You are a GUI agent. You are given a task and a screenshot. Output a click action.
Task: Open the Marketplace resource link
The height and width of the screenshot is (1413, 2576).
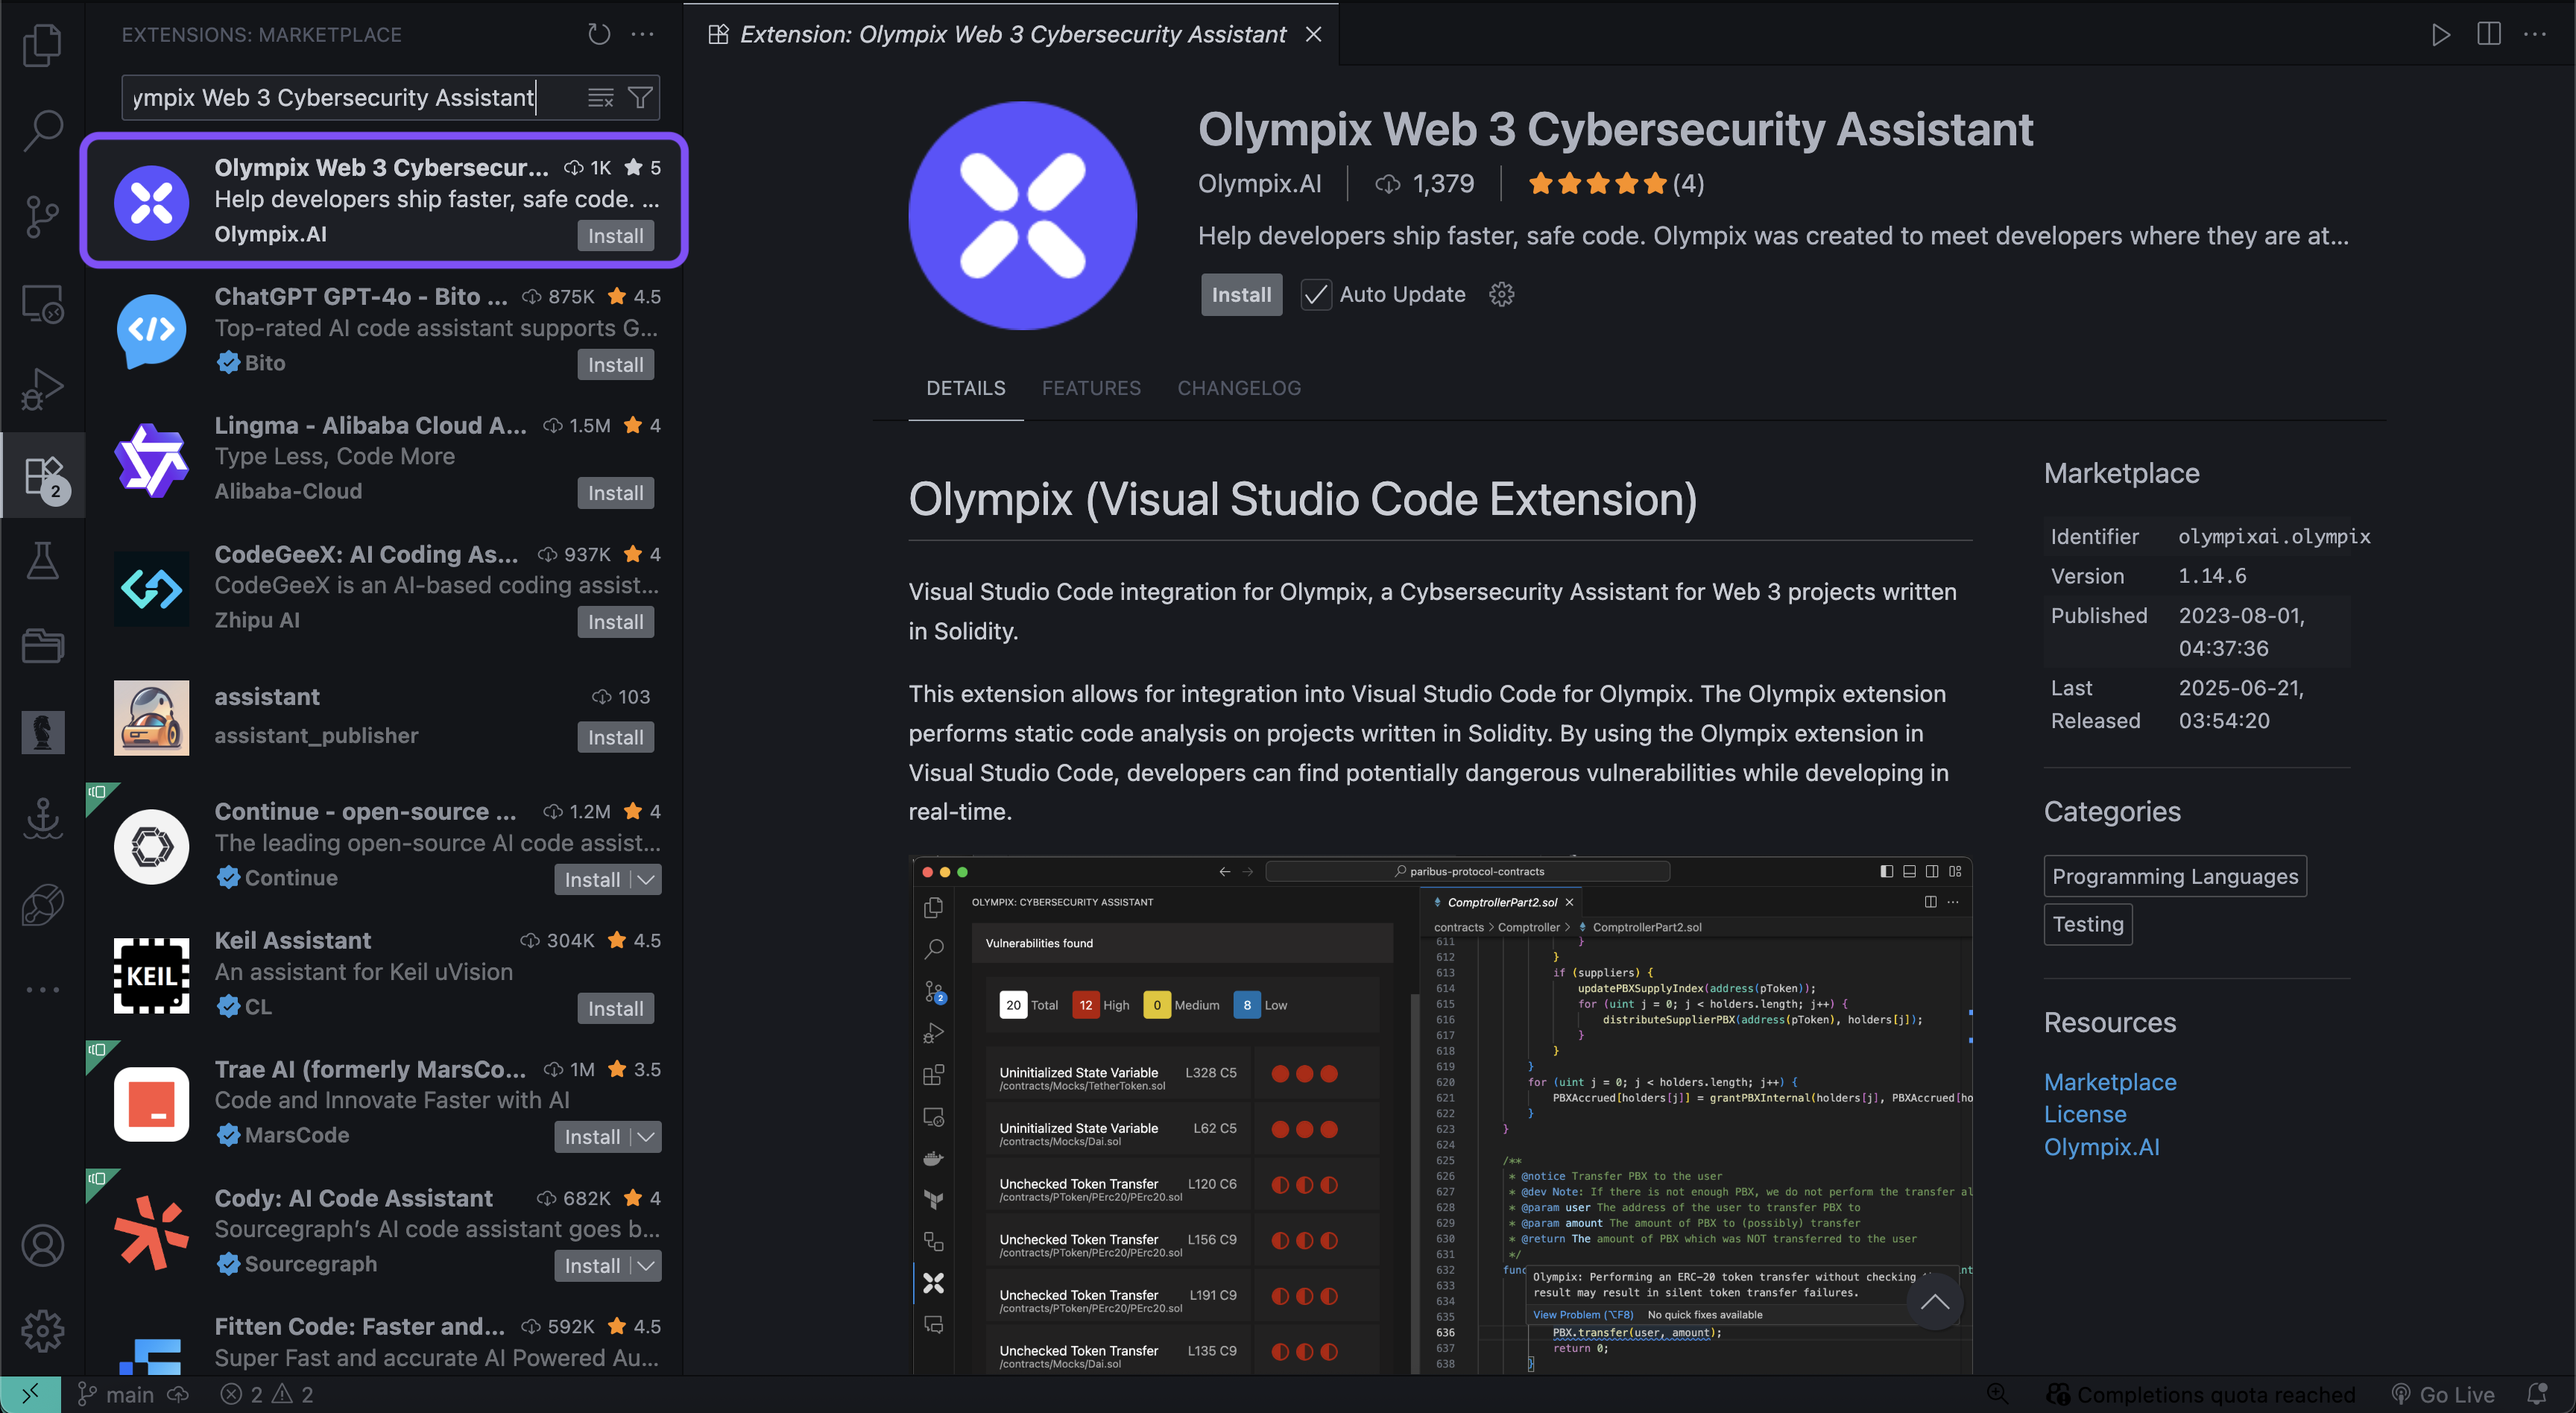click(x=2109, y=1082)
